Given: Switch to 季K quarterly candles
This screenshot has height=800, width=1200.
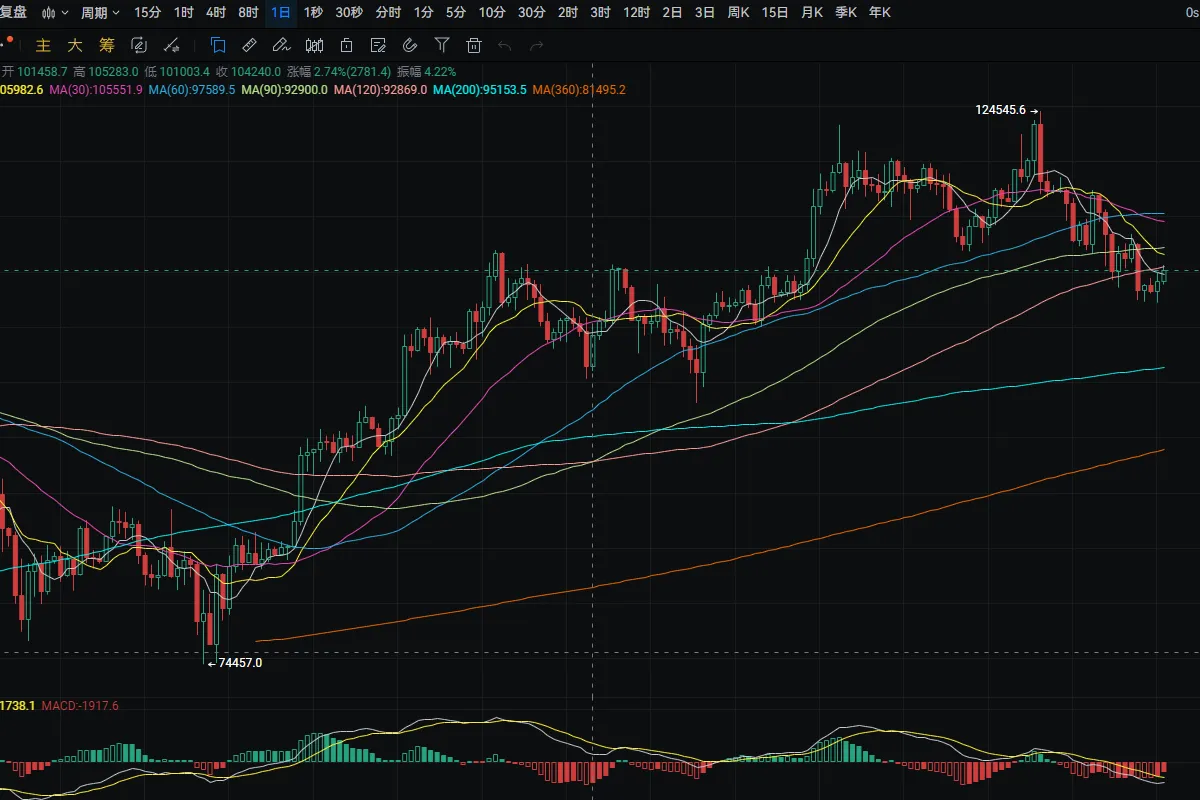Looking at the screenshot, I should [x=846, y=13].
